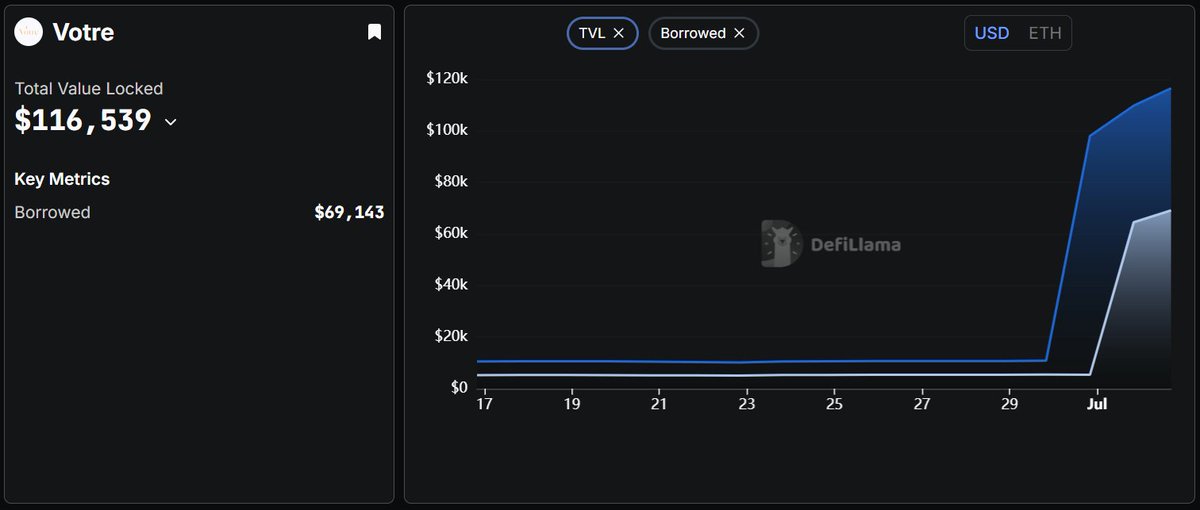The width and height of the screenshot is (1200, 510).
Task: Click the Votre protocol logo icon
Action: coord(28,32)
